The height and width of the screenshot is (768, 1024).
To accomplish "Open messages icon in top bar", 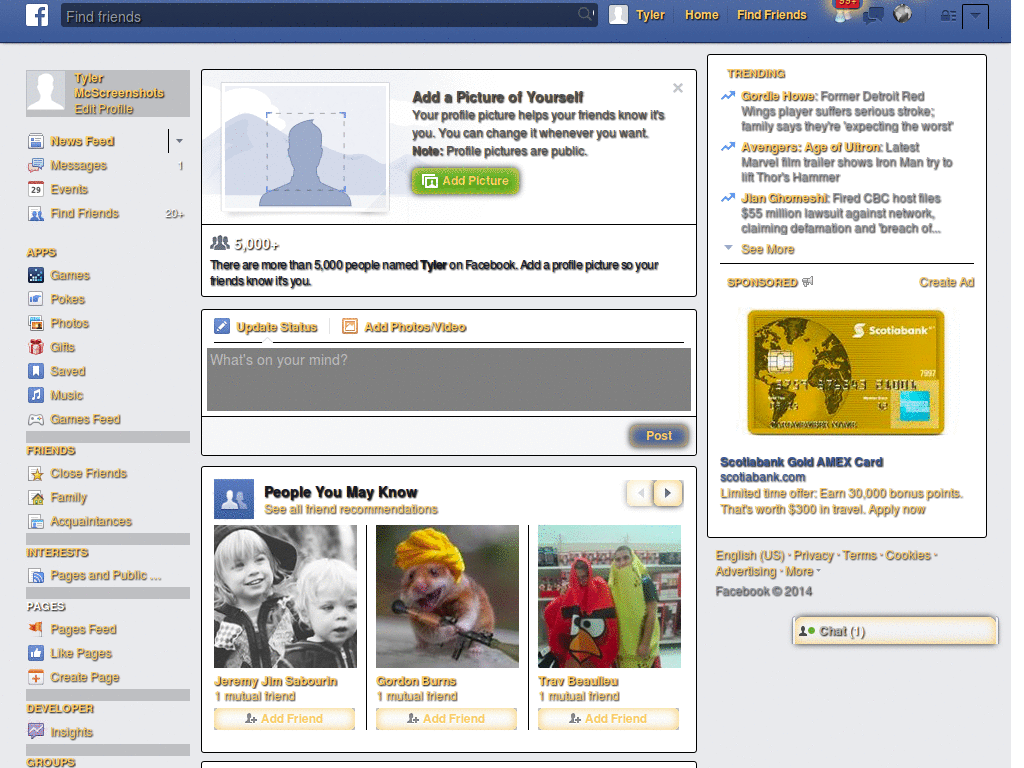I will point(873,14).
